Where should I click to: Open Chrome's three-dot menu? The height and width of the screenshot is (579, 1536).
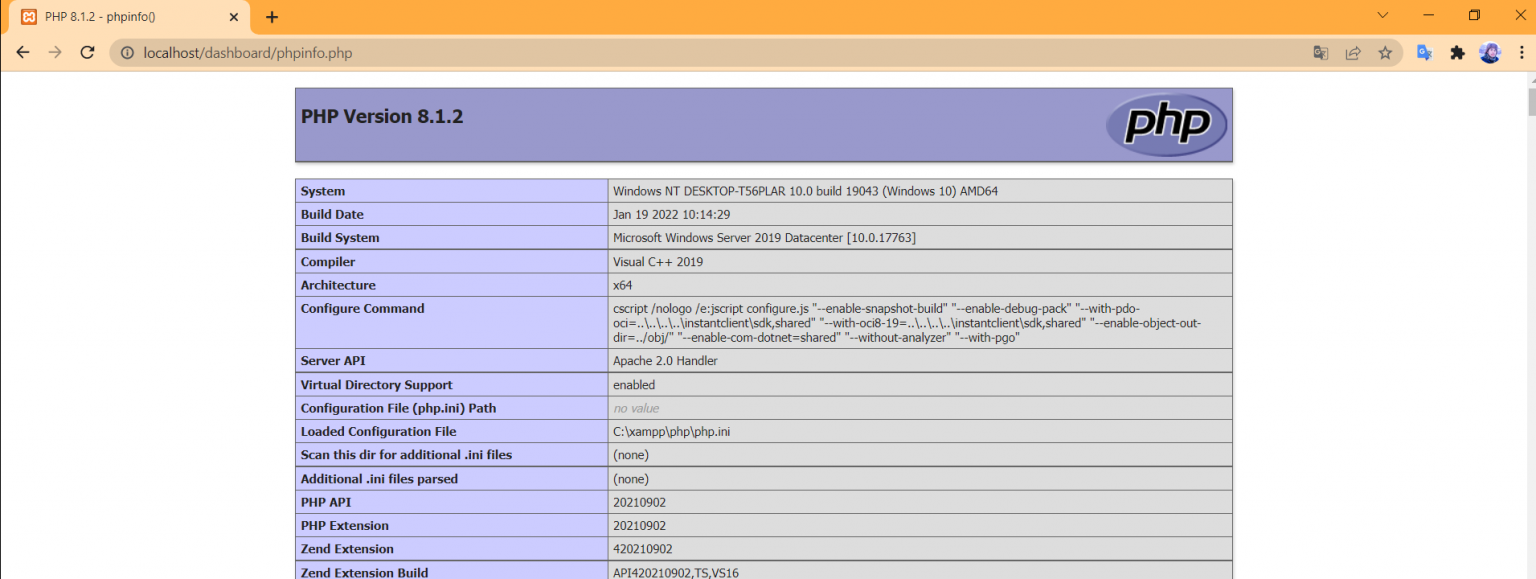1522,53
